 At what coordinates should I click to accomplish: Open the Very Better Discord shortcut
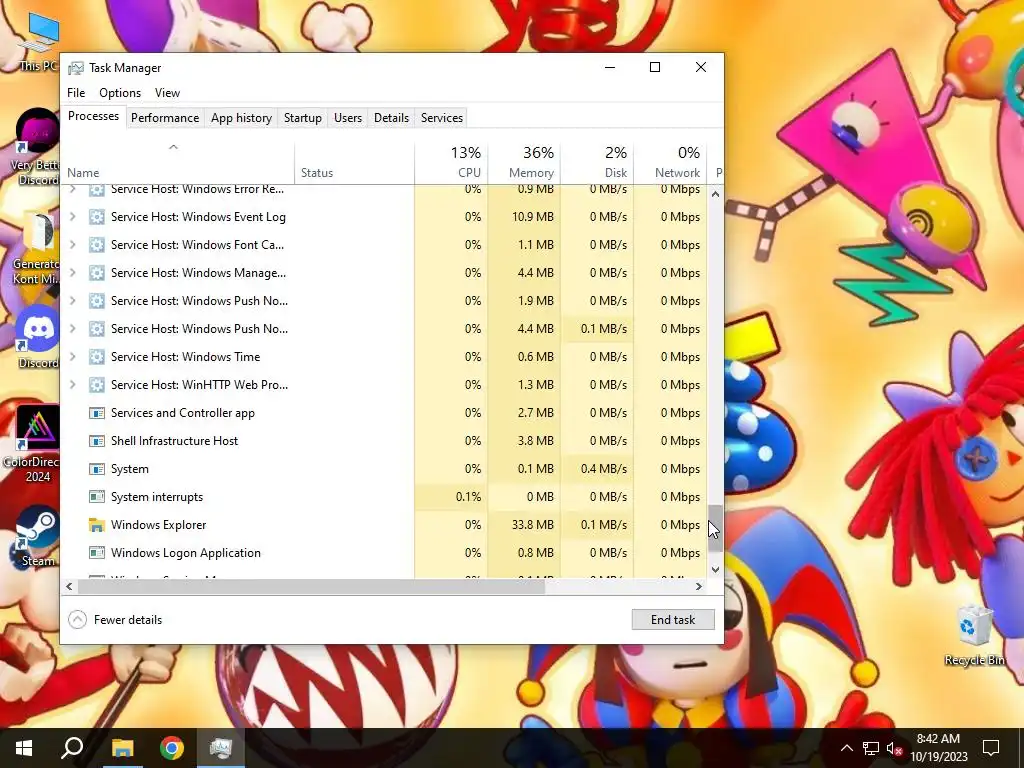38,148
